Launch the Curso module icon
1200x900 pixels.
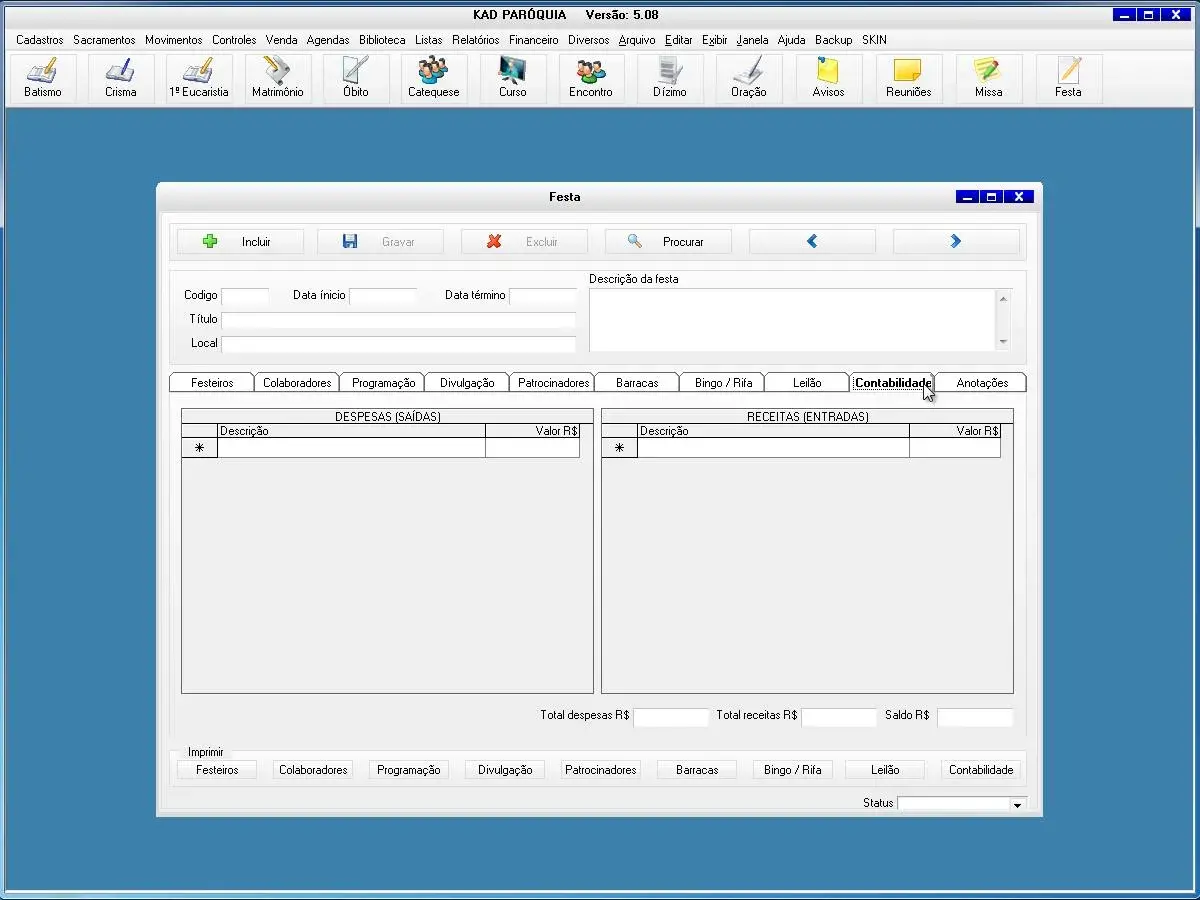click(x=513, y=79)
